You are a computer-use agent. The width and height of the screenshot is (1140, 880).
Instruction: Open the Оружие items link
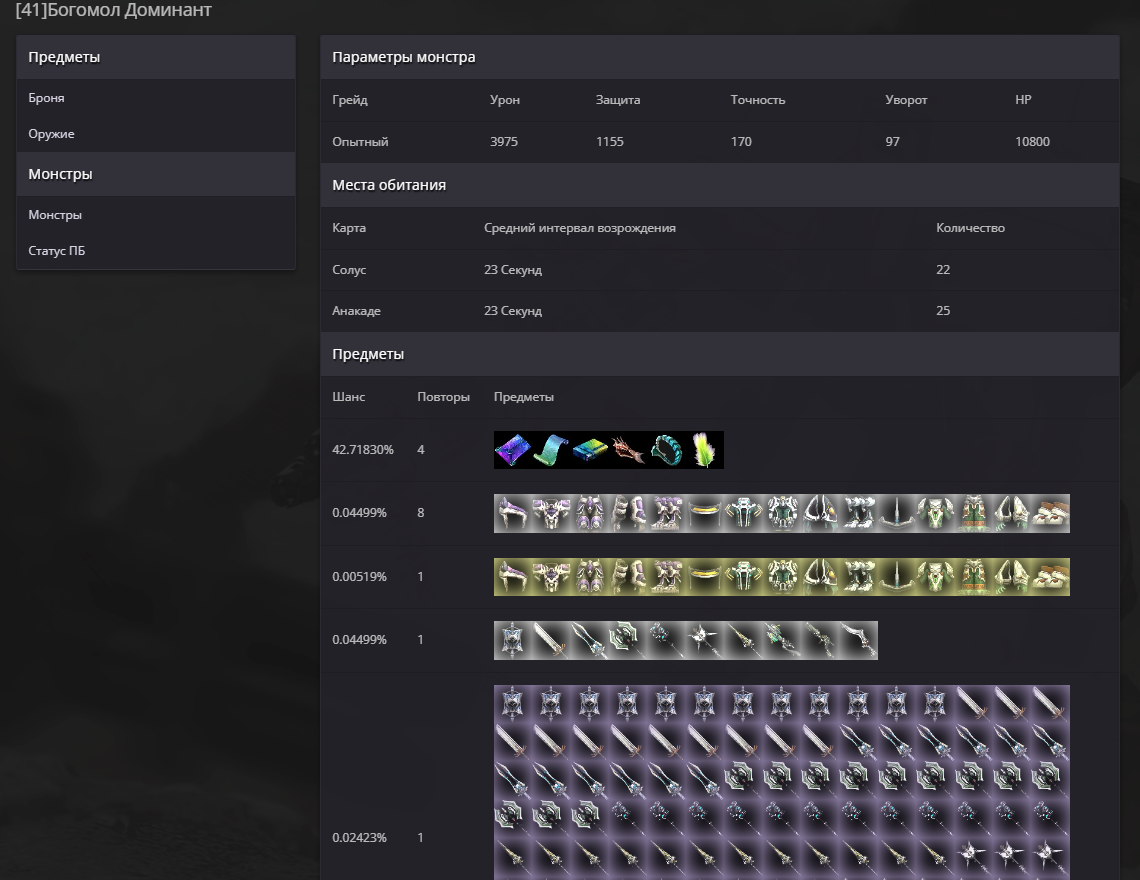click(x=51, y=134)
